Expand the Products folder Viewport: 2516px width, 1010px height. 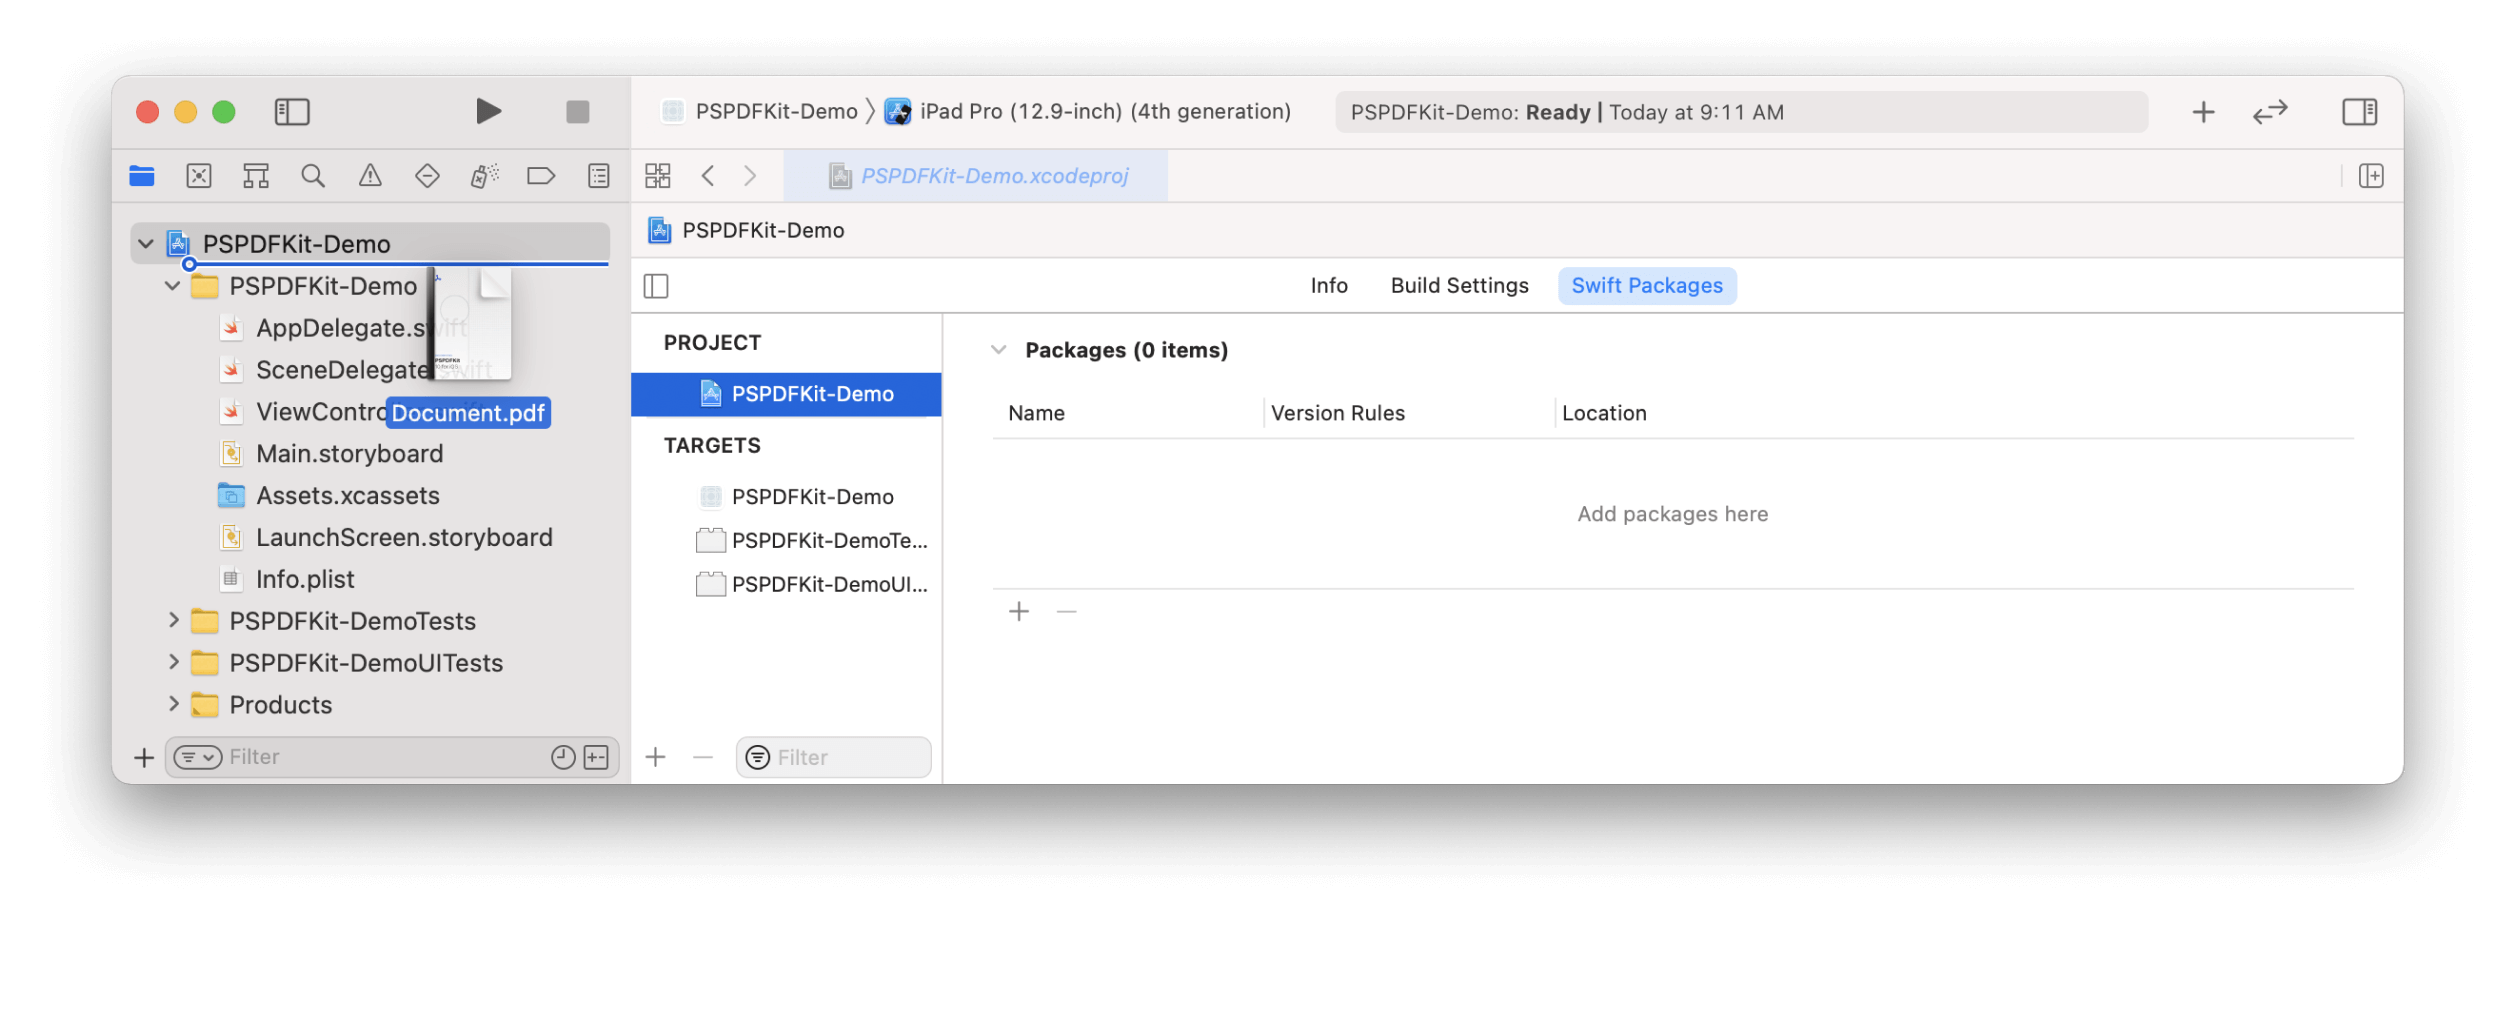point(172,704)
